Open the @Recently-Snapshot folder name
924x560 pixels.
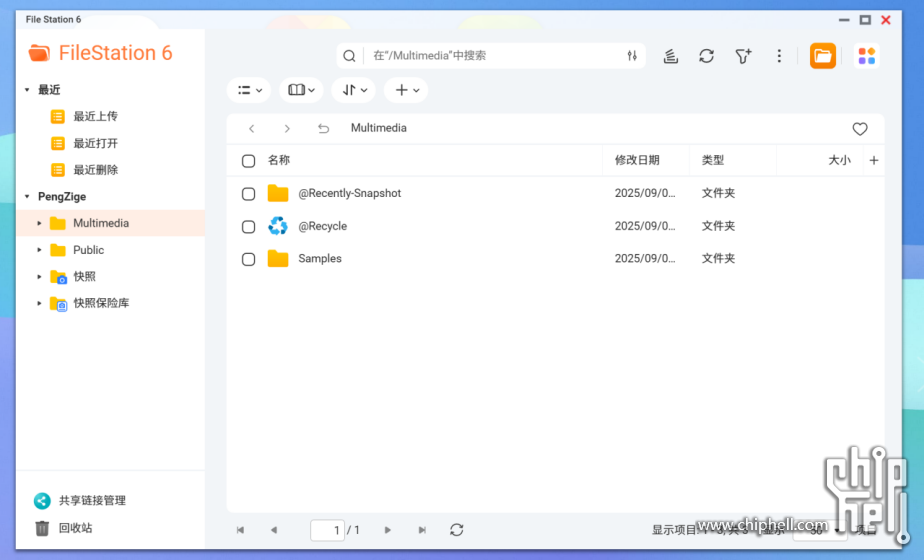coord(349,193)
